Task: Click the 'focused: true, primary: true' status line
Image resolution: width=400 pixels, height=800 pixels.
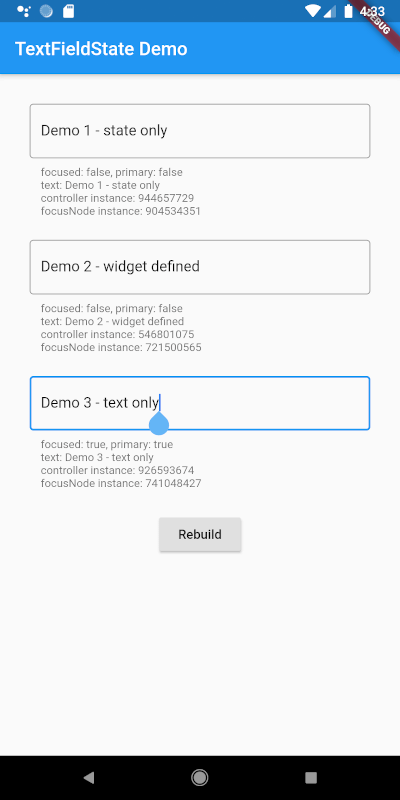Action: point(107,444)
